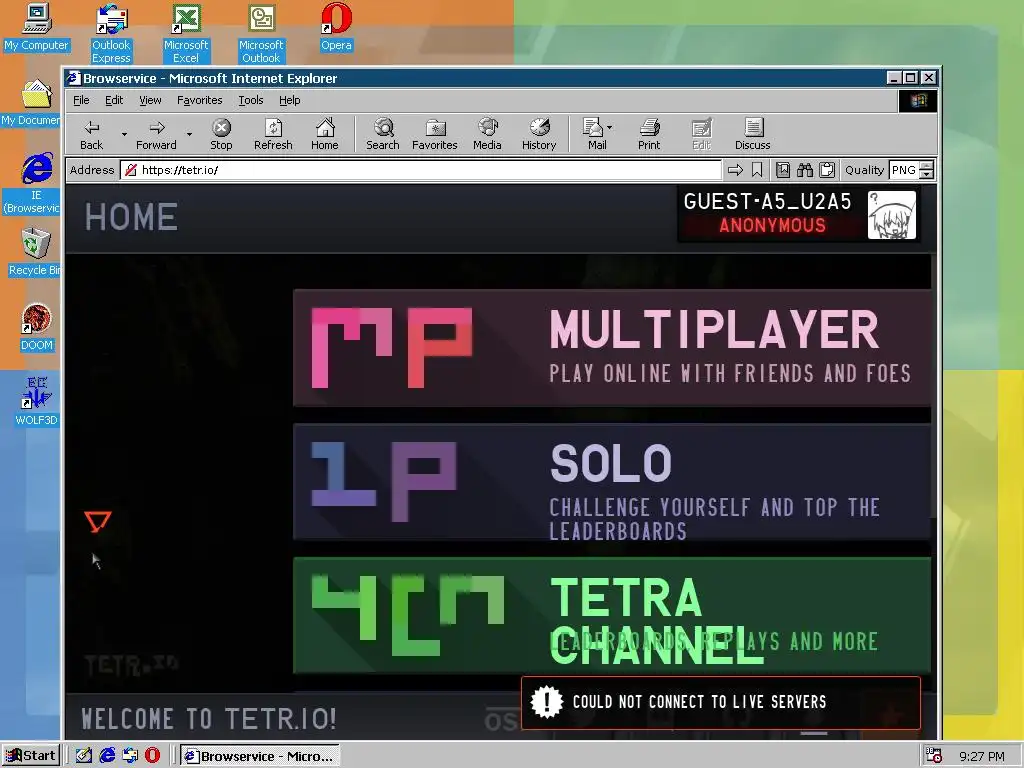The width and height of the screenshot is (1024, 768).
Task: Open the Media toolbar button
Action: pyautogui.click(x=487, y=135)
